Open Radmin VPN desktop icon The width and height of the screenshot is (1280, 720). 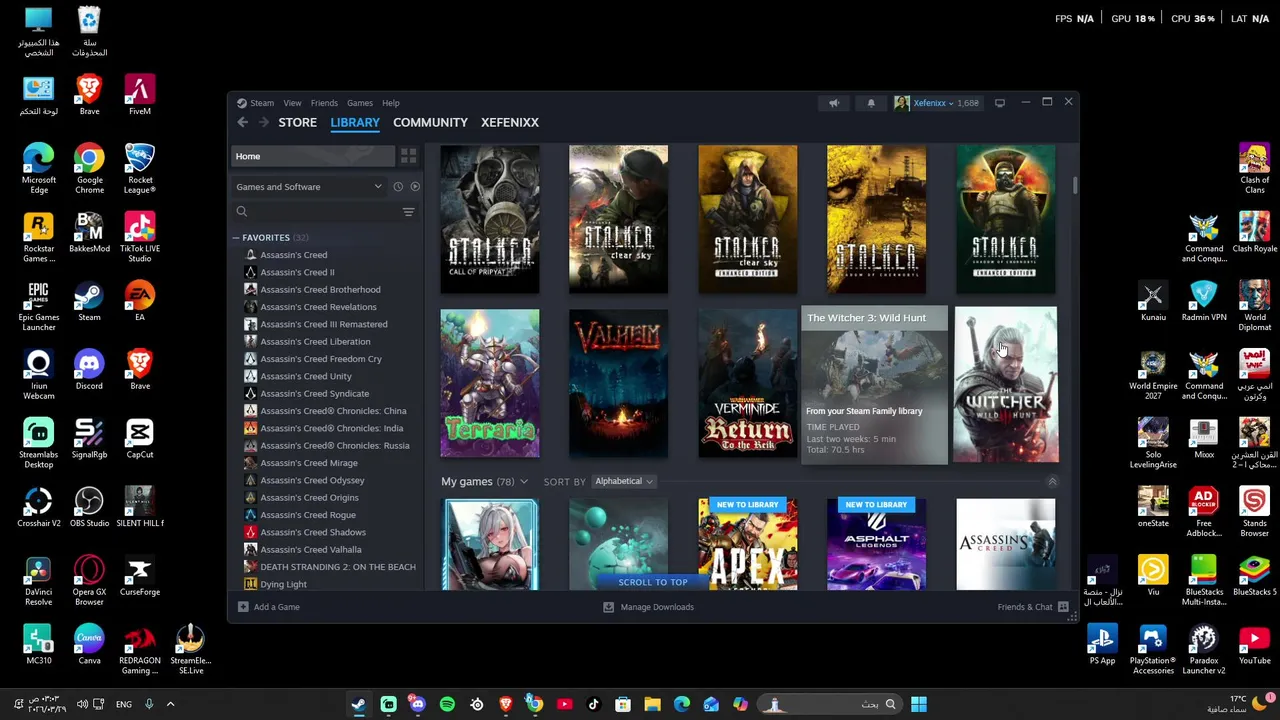tap(1204, 301)
